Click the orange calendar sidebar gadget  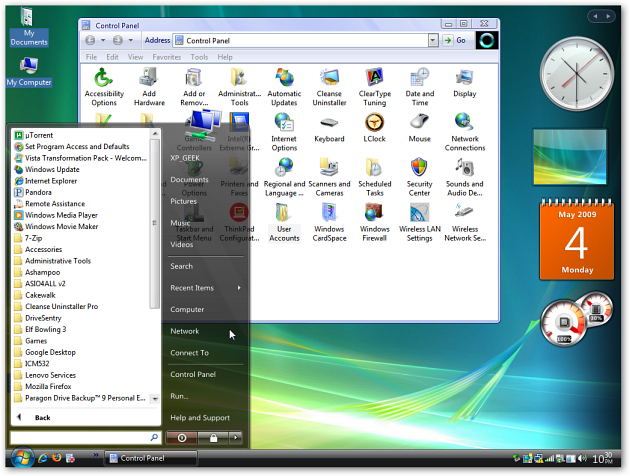pos(577,239)
